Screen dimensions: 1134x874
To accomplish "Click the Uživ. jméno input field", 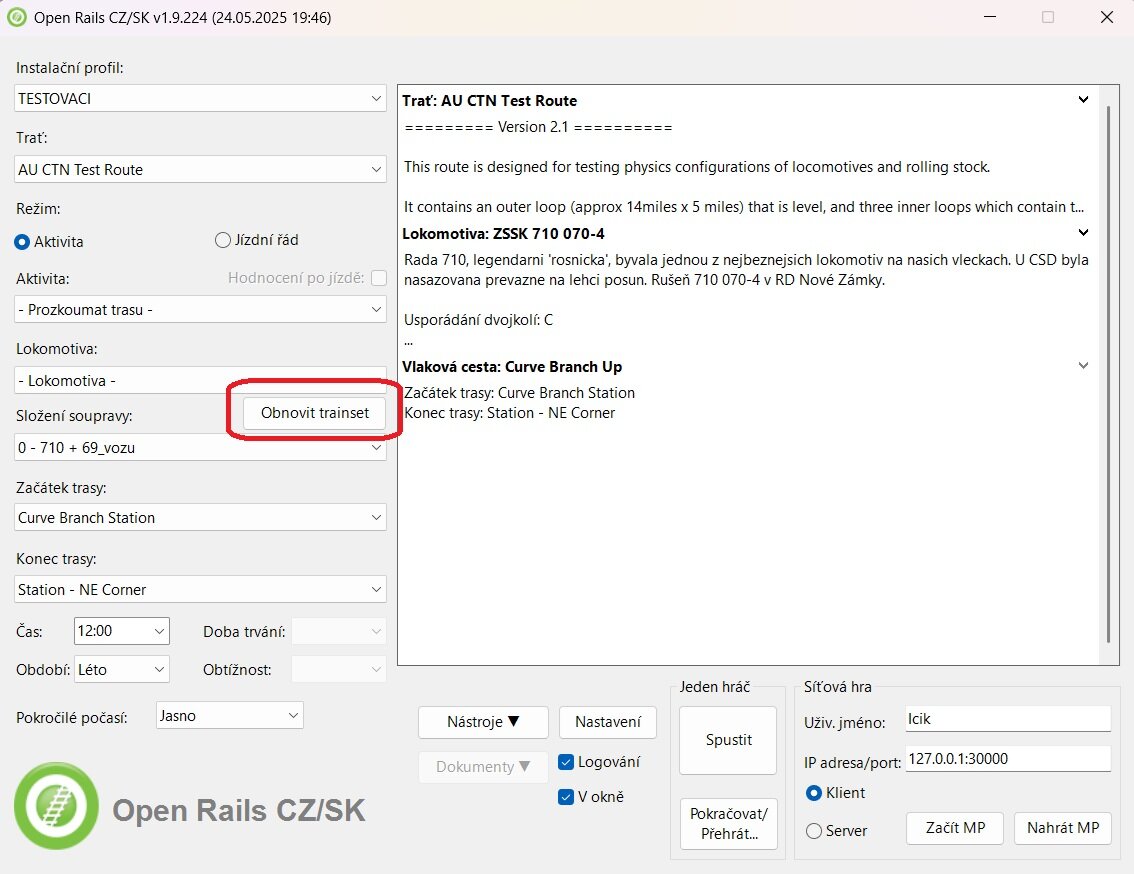I will (1007, 719).
